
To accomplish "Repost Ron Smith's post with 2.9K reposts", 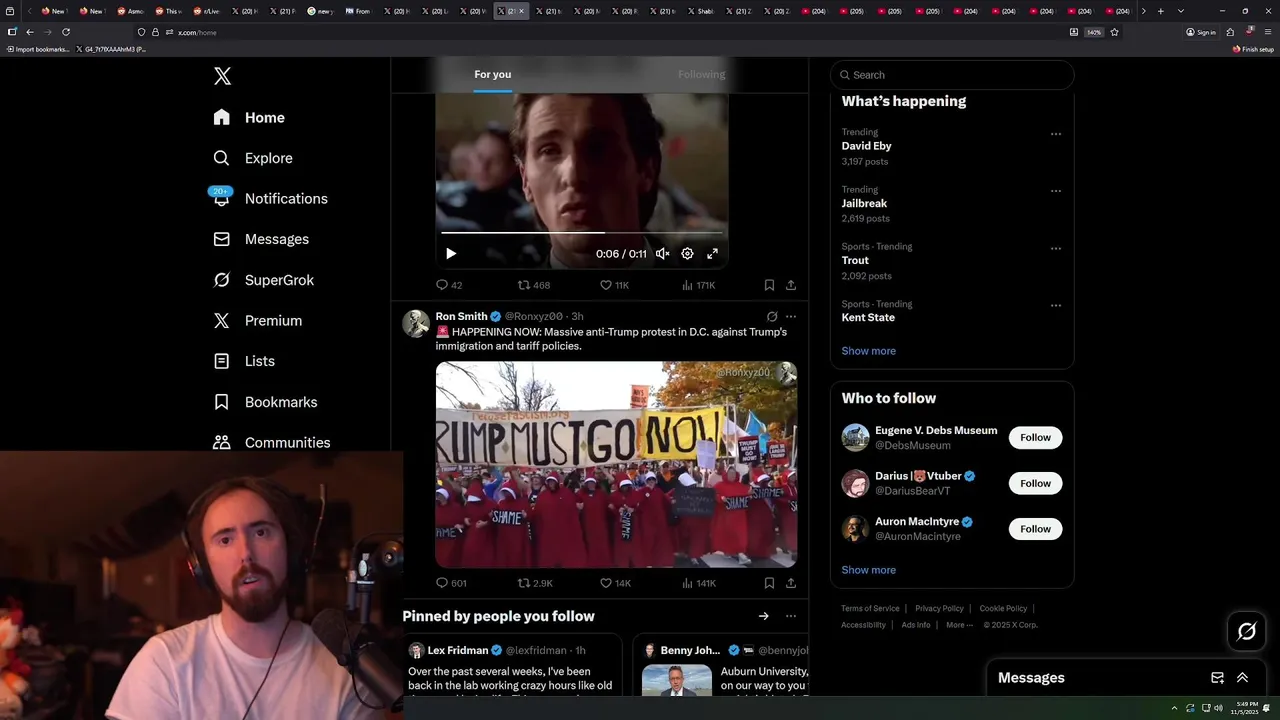I will tap(535, 583).
